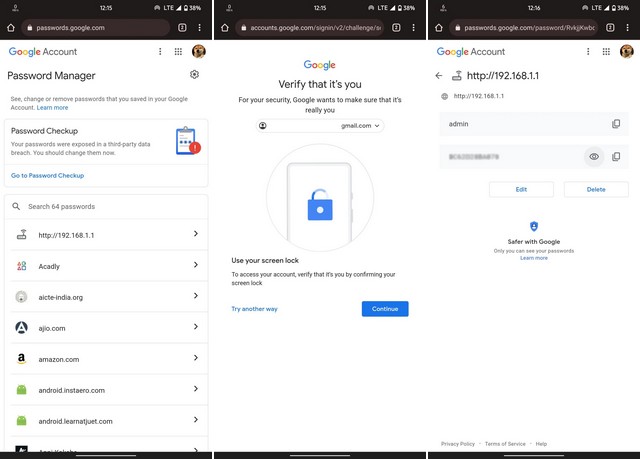Open tab switcher in the middle phone browser

pos(396,28)
